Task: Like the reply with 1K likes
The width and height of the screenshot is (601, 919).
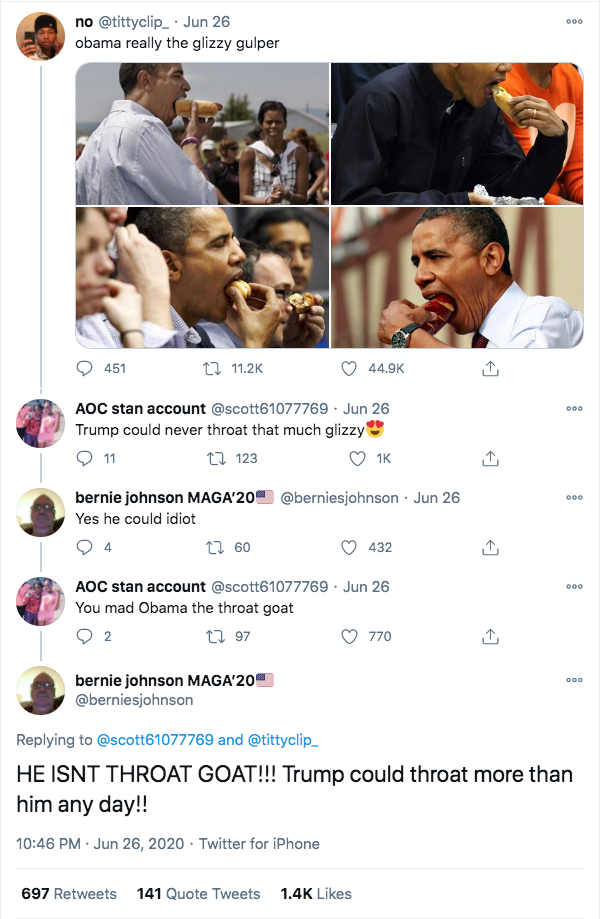Action: coord(358,458)
